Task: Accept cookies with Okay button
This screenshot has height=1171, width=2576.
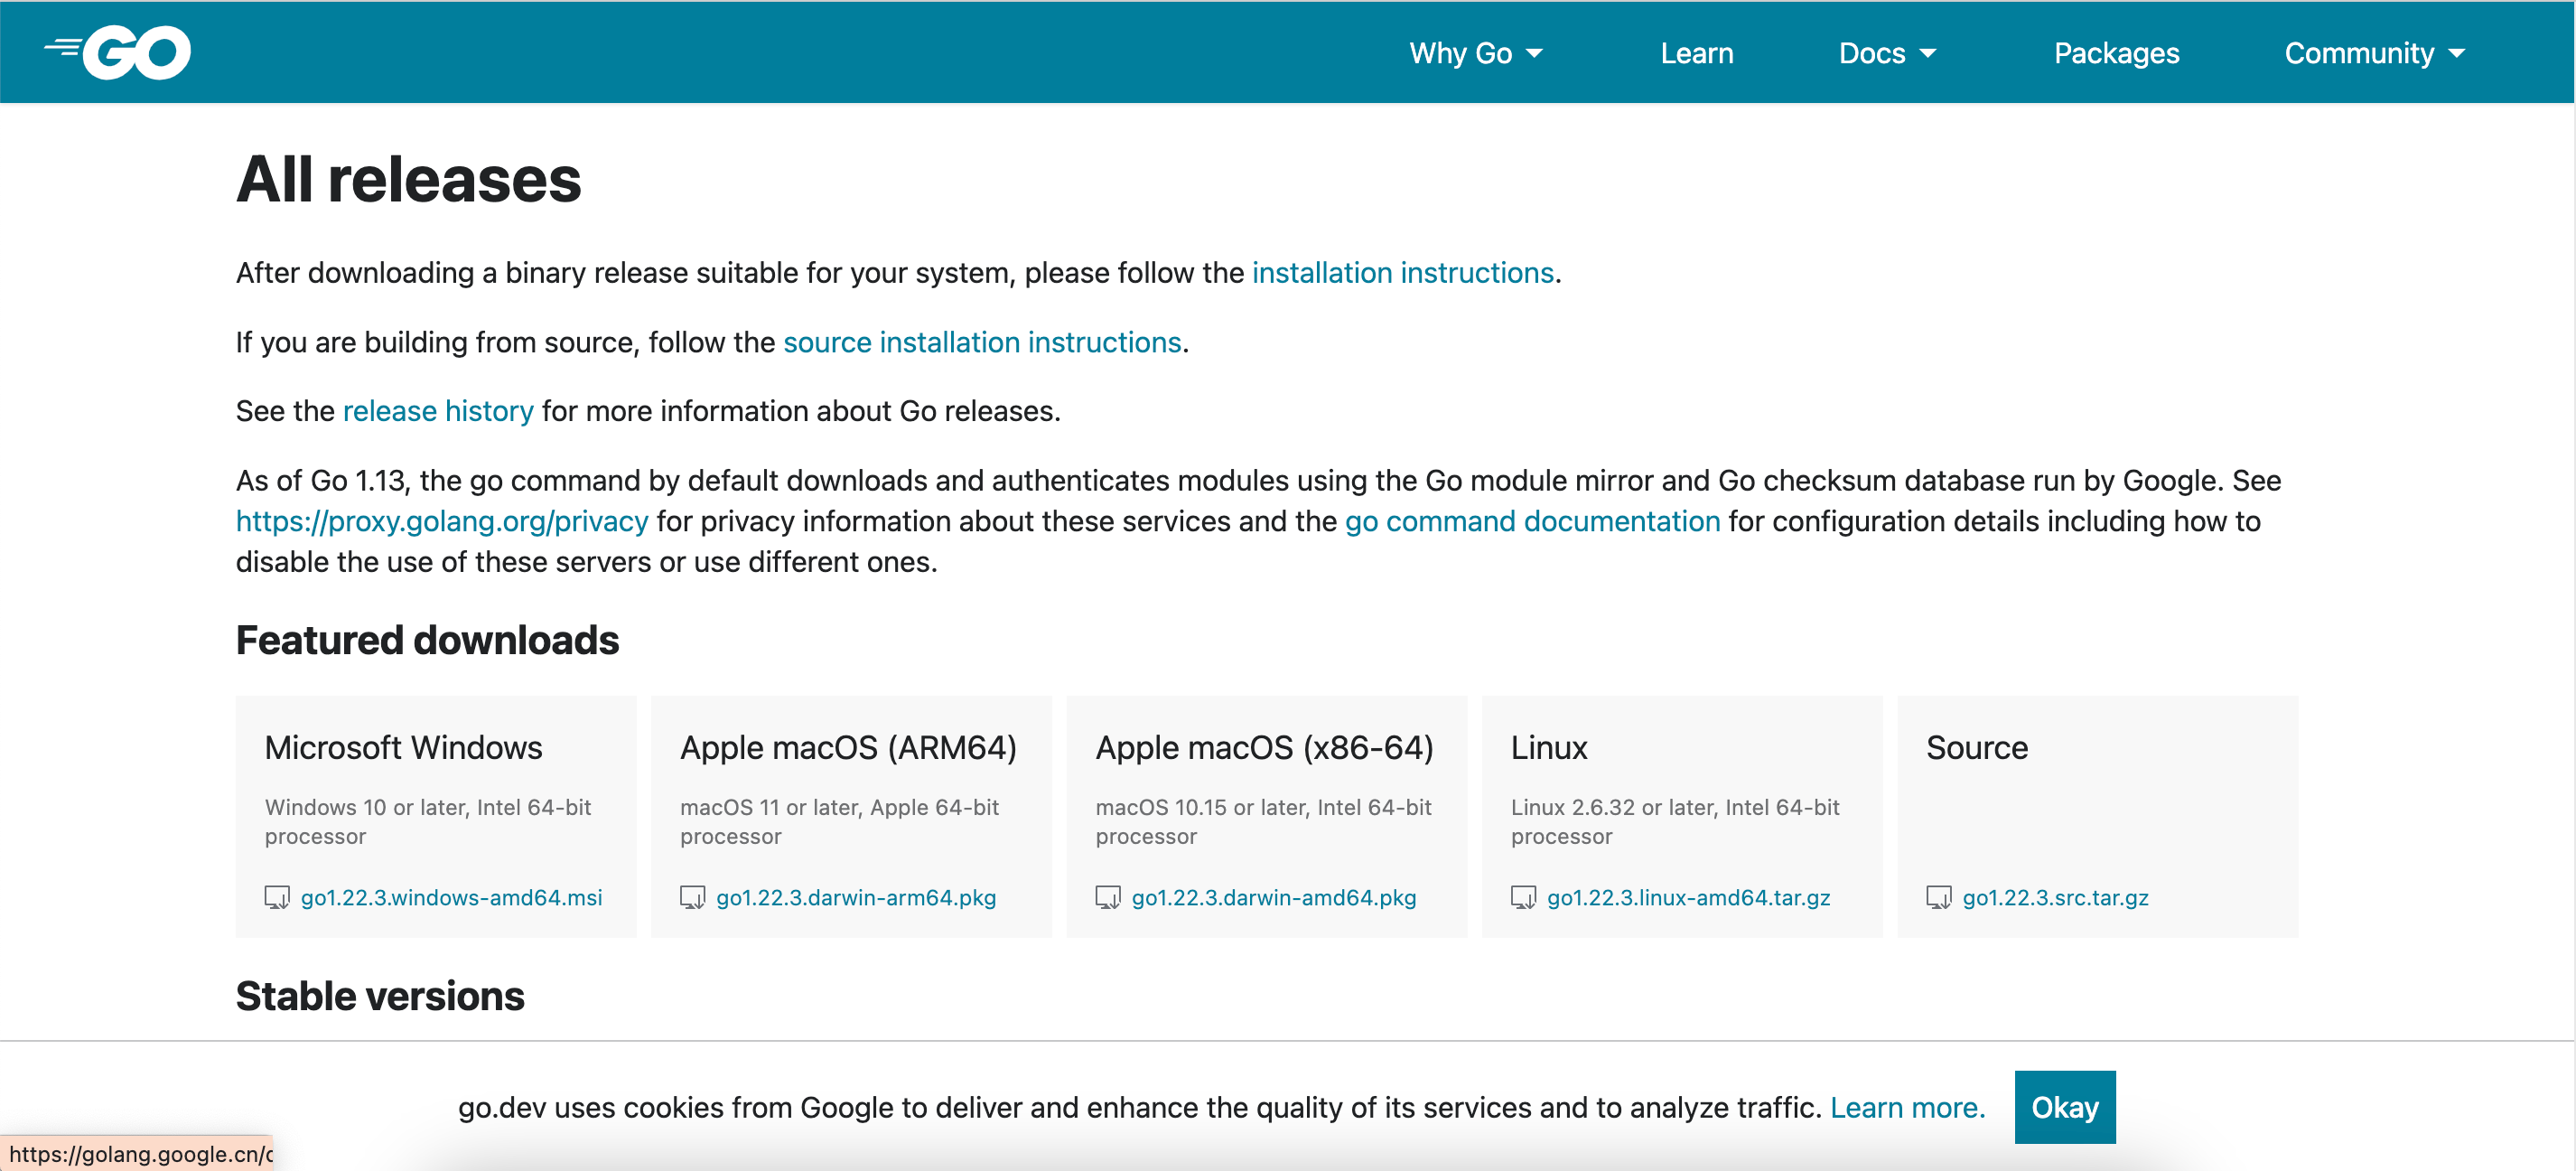Action: tap(2065, 1107)
